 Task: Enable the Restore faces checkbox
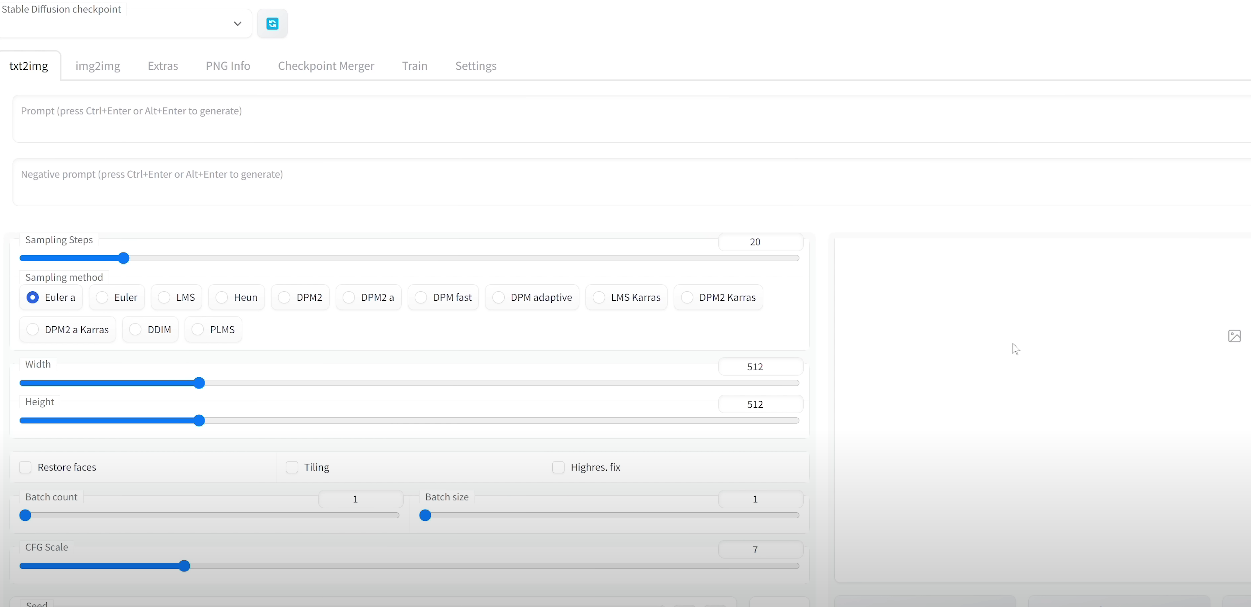tap(26, 467)
